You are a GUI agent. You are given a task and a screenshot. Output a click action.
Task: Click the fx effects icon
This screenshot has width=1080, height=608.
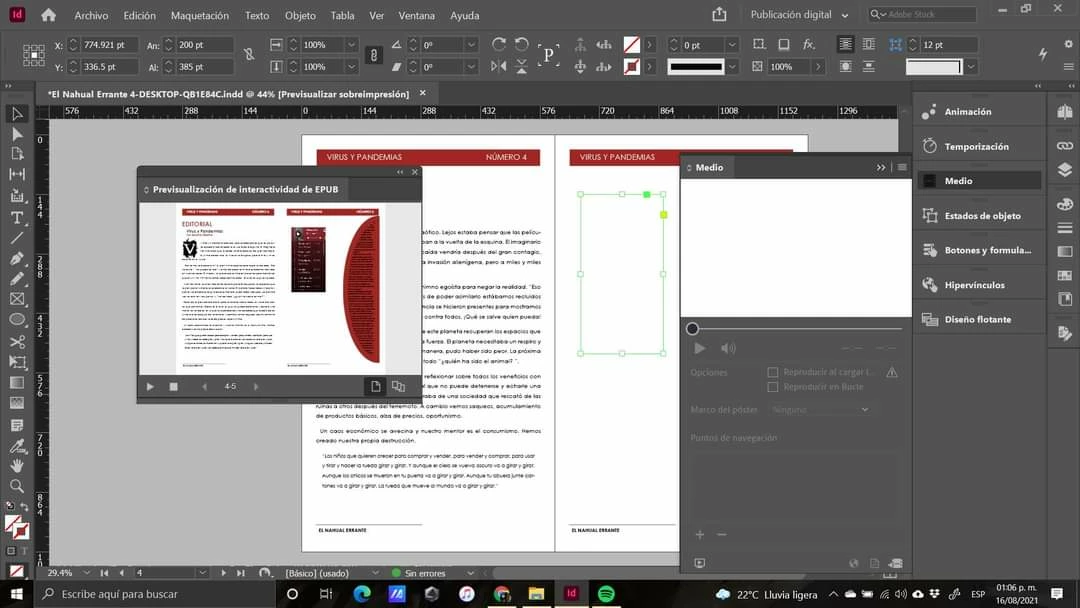(x=809, y=44)
